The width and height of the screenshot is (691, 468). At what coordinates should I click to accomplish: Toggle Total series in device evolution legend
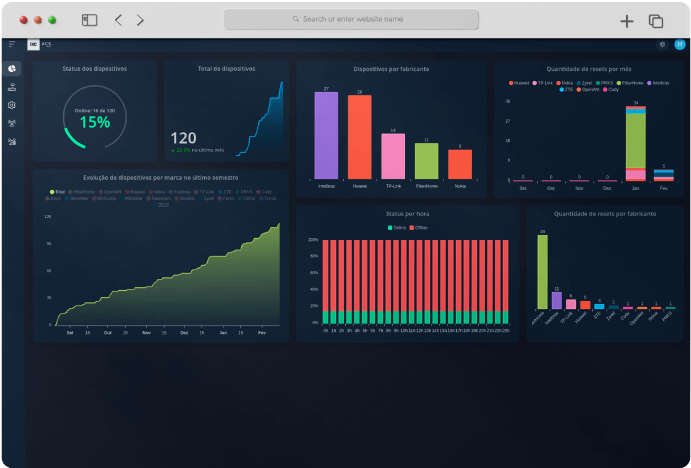click(58, 190)
